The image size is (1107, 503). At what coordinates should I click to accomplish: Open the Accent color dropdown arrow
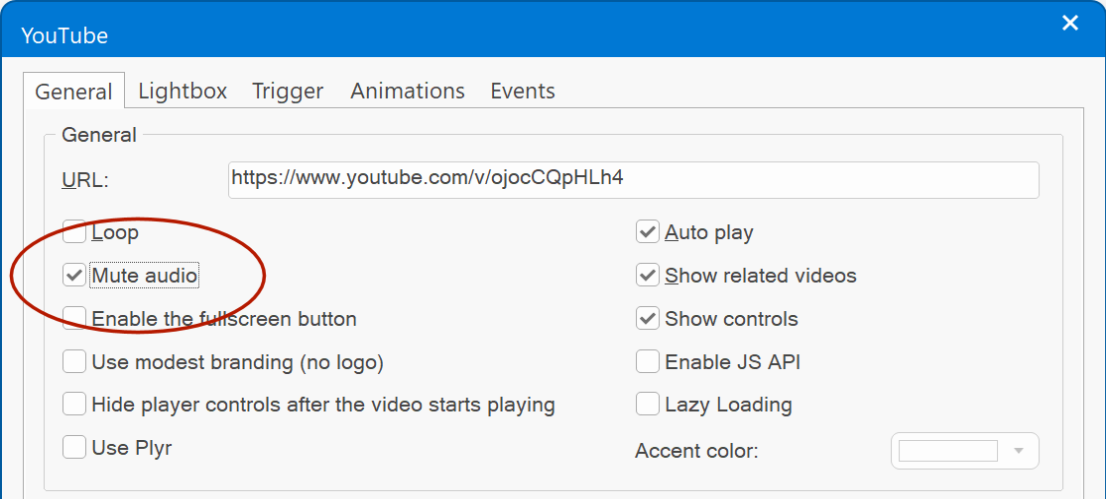pos(1018,451)
